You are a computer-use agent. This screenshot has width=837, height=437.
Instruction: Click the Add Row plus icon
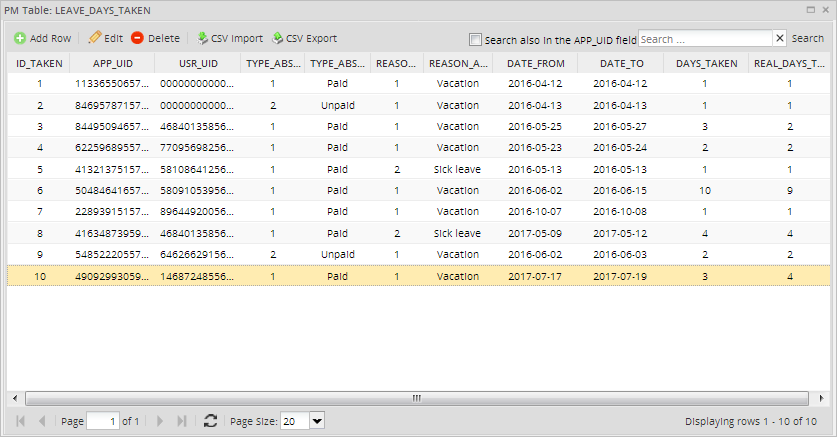(x=20, y=38)
